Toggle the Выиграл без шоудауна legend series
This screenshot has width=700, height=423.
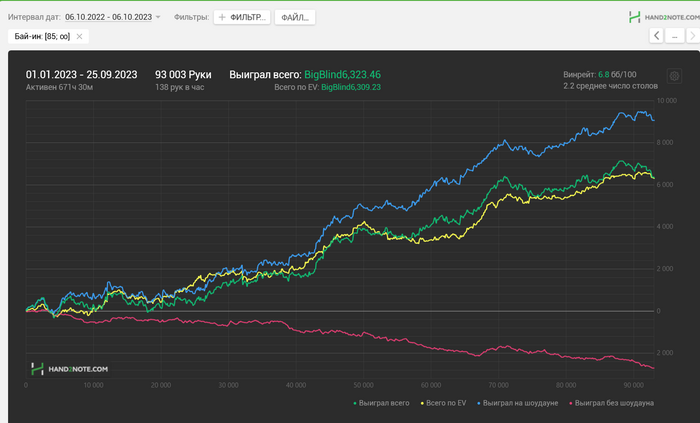pyautogui.click(x=611, y=403)
